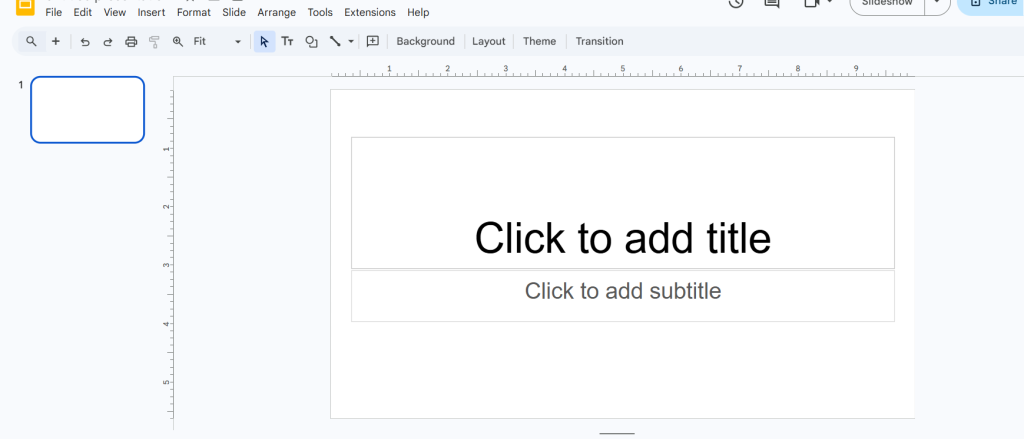Expand the Slideshow options arrow
The height and width of the screenshot is (439, 1024).
tap(937, 3)
